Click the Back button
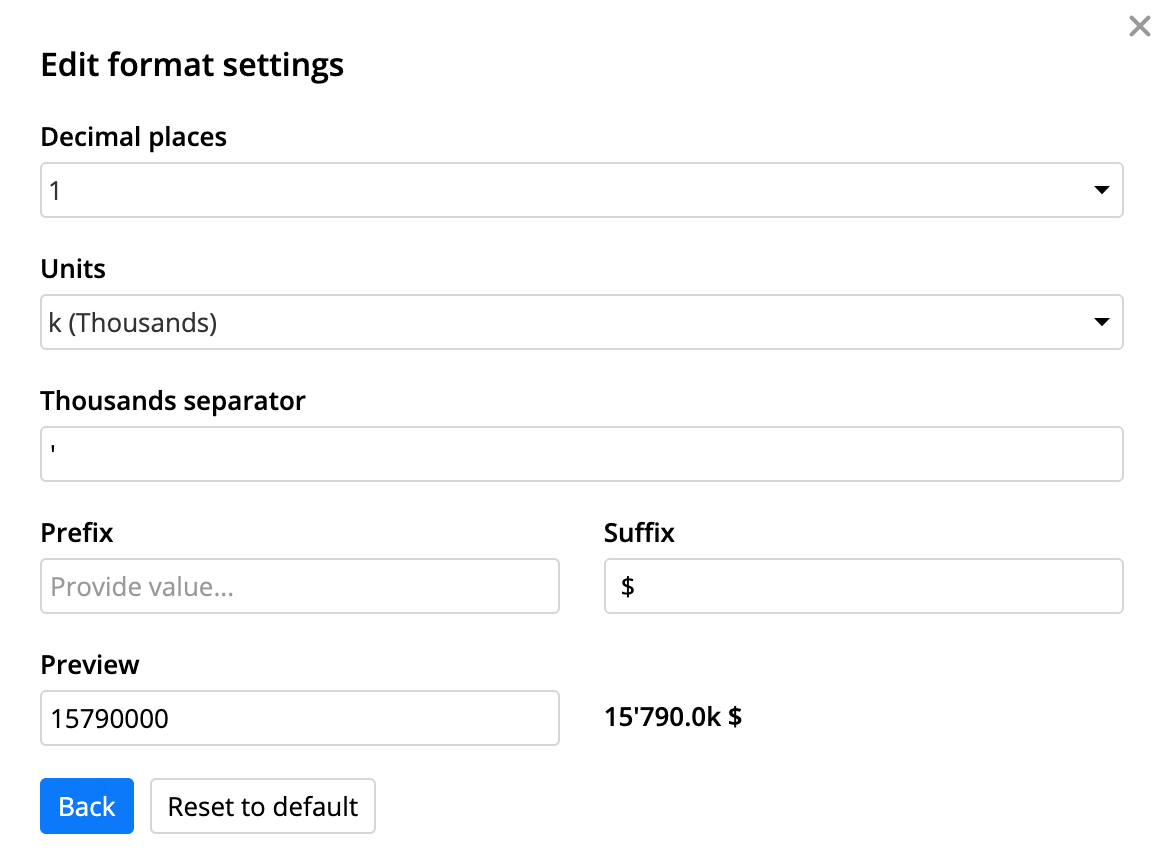The width and height of the screenshot is (1164, 868). pyautogui.click(x=87, y=806)
